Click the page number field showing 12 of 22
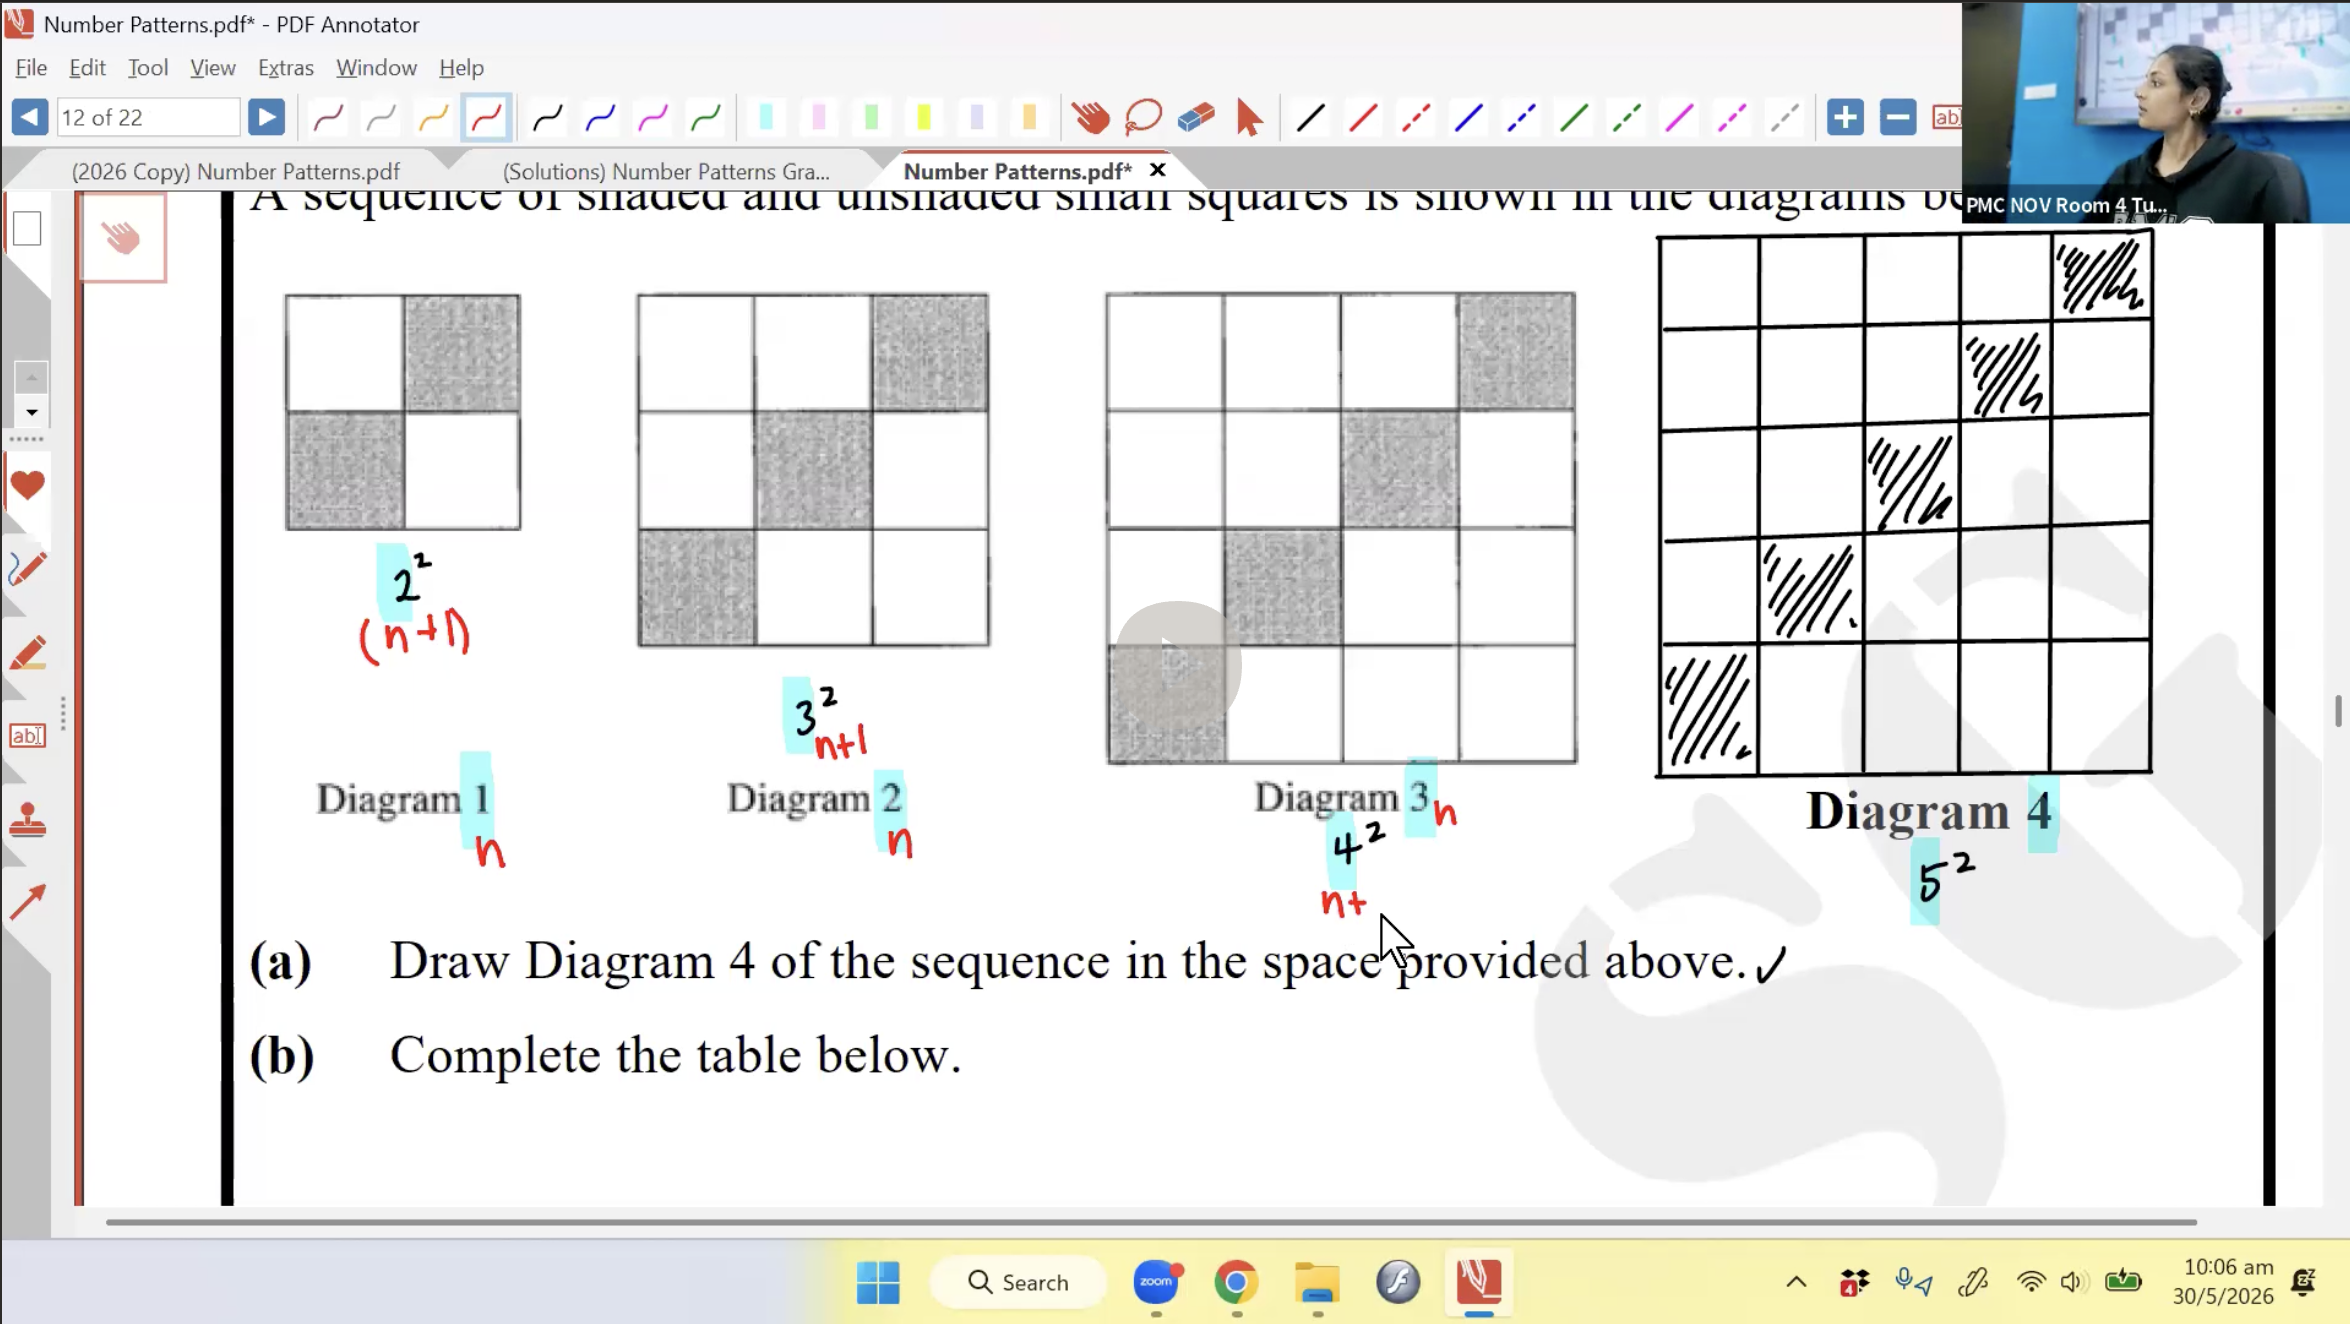This screenshot has height=1324, width=2350. pyautogui.click(x=148, y=117)
